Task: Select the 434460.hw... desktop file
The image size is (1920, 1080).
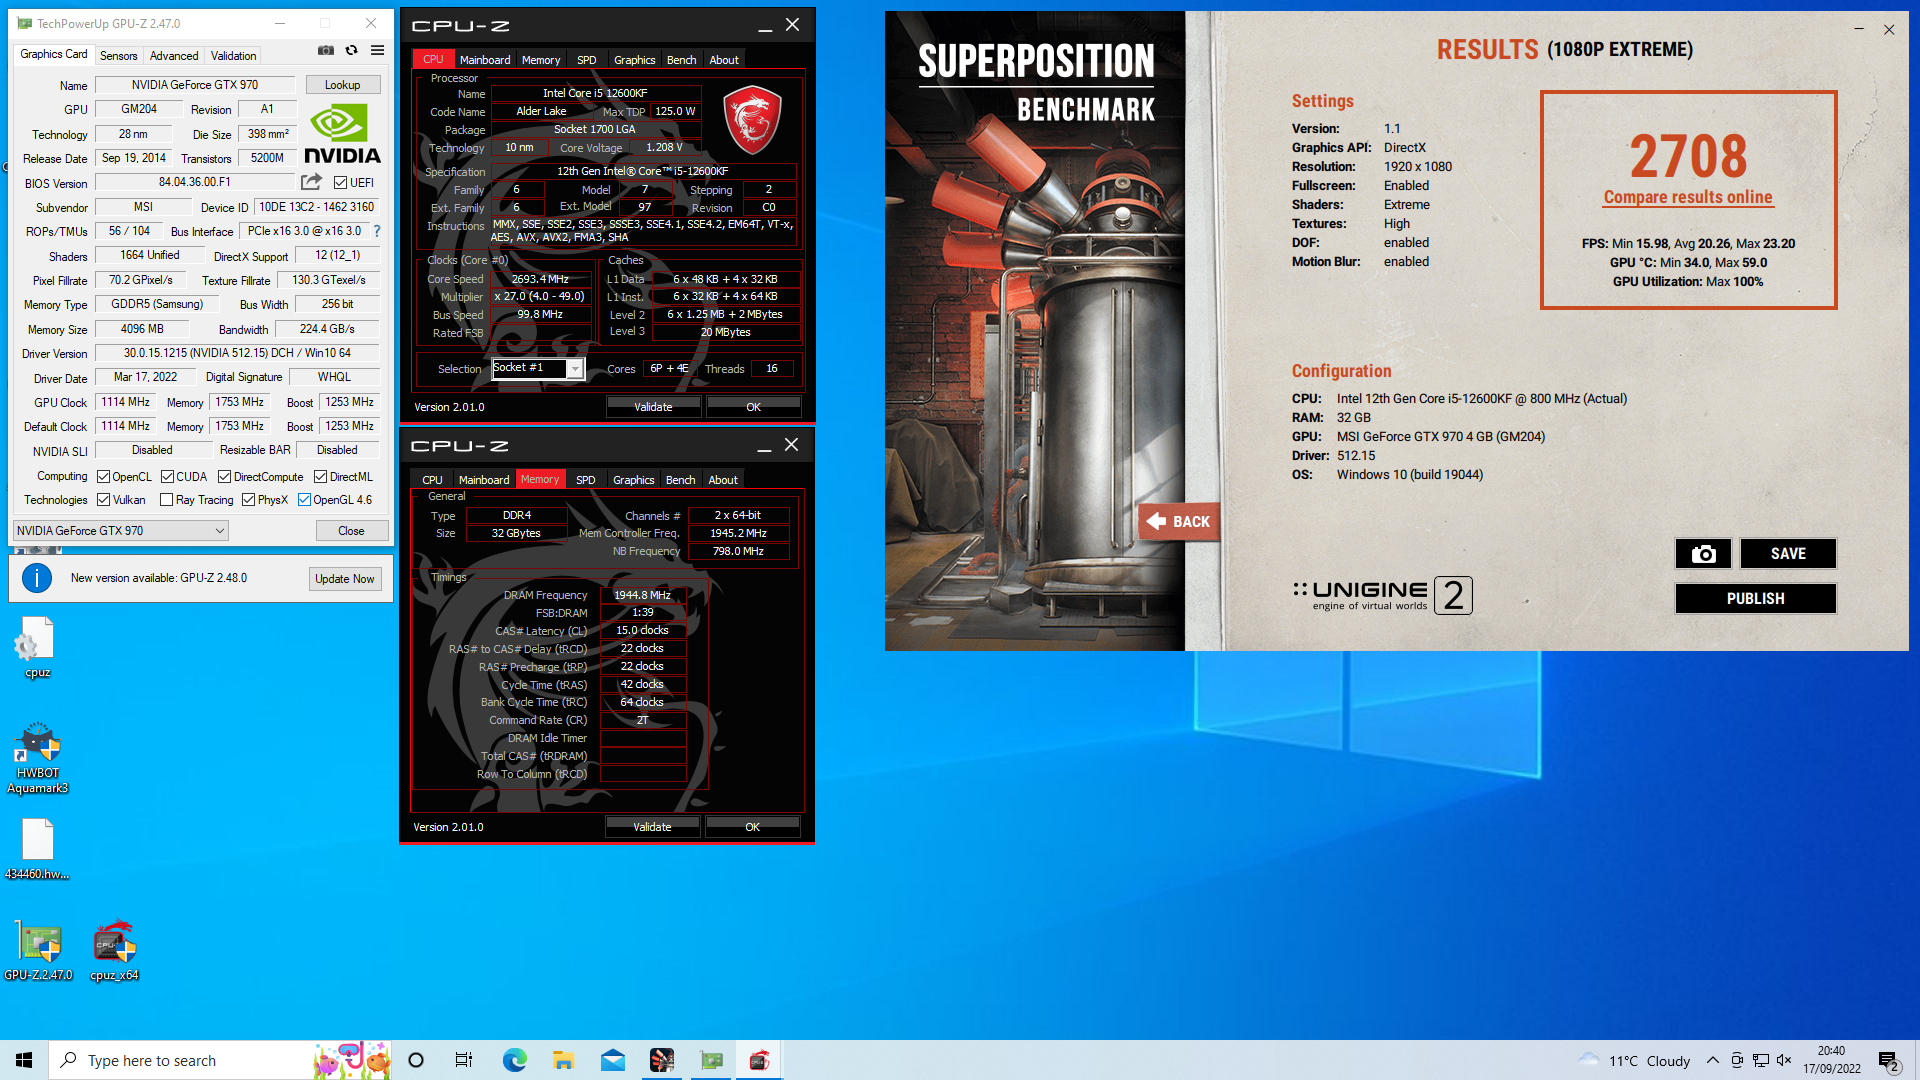Action: (37, 849)
